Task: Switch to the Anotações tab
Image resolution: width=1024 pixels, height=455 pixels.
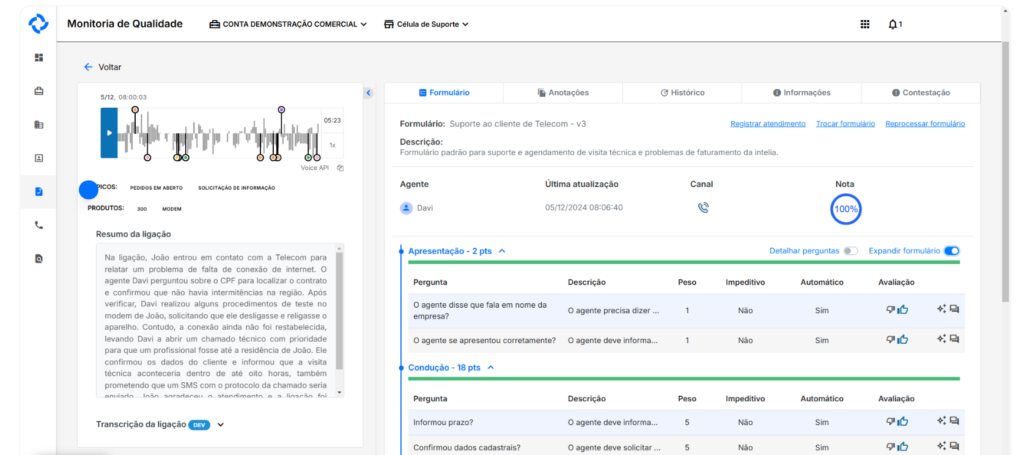Action: (x=563, y=92)
